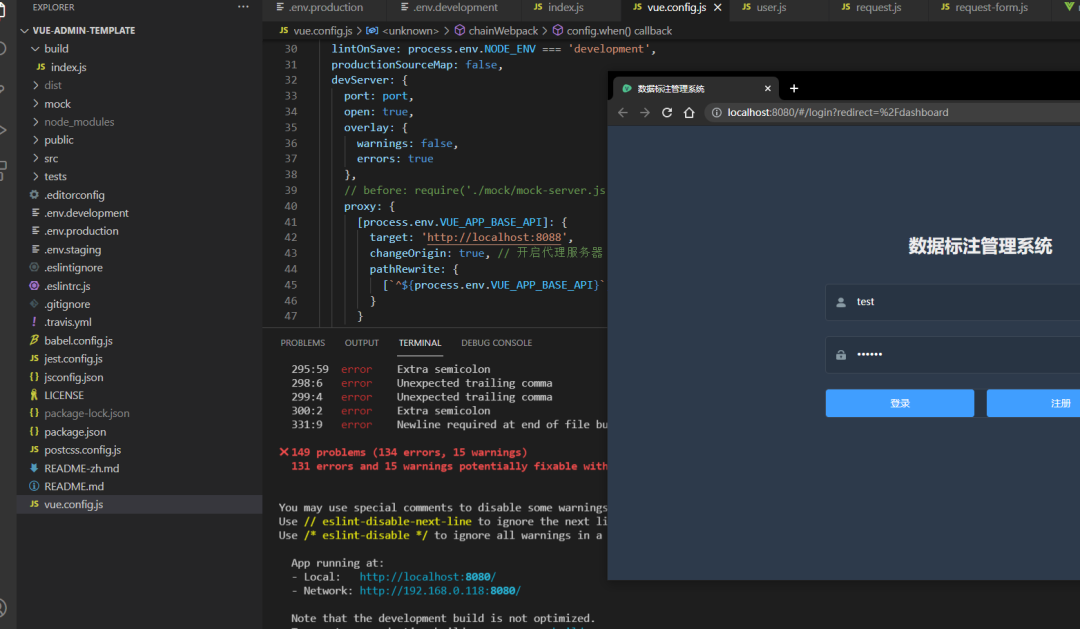The image size is (1080, 629).
Task: Open .gitignore file in explorer
Action: tap(67, 304)
